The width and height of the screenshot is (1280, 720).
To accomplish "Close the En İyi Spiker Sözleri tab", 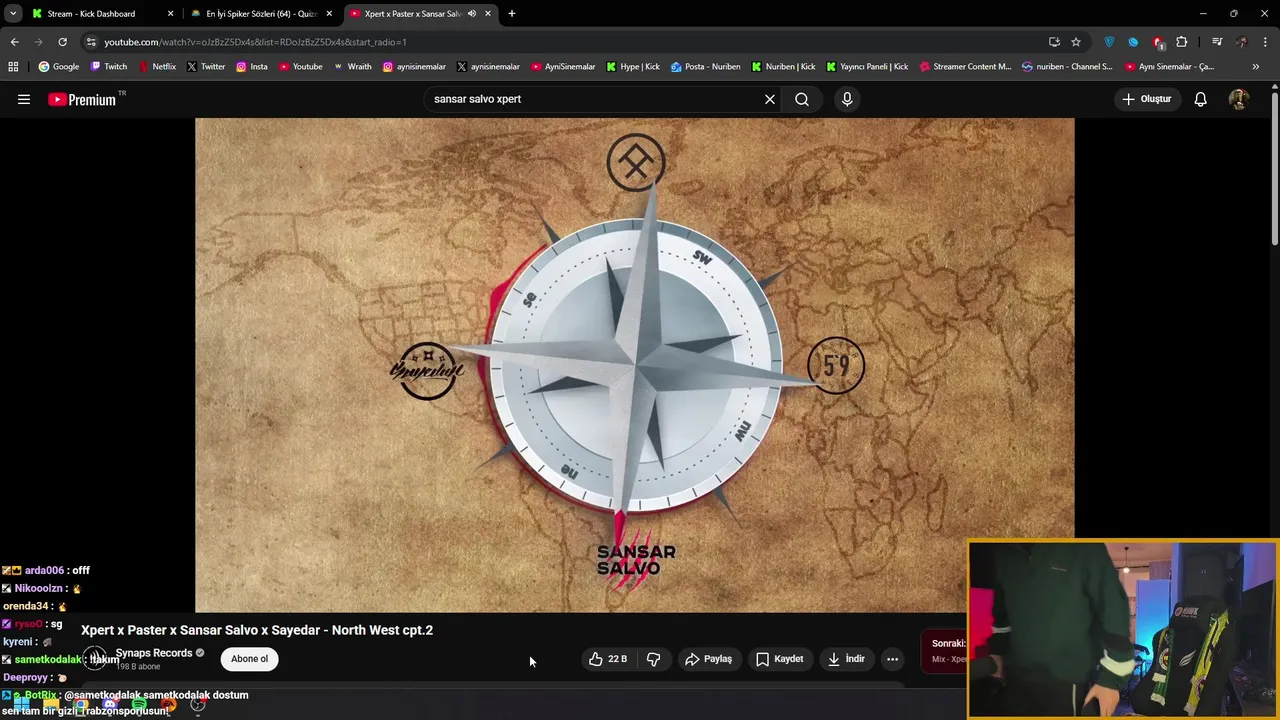I will (329, 14).
